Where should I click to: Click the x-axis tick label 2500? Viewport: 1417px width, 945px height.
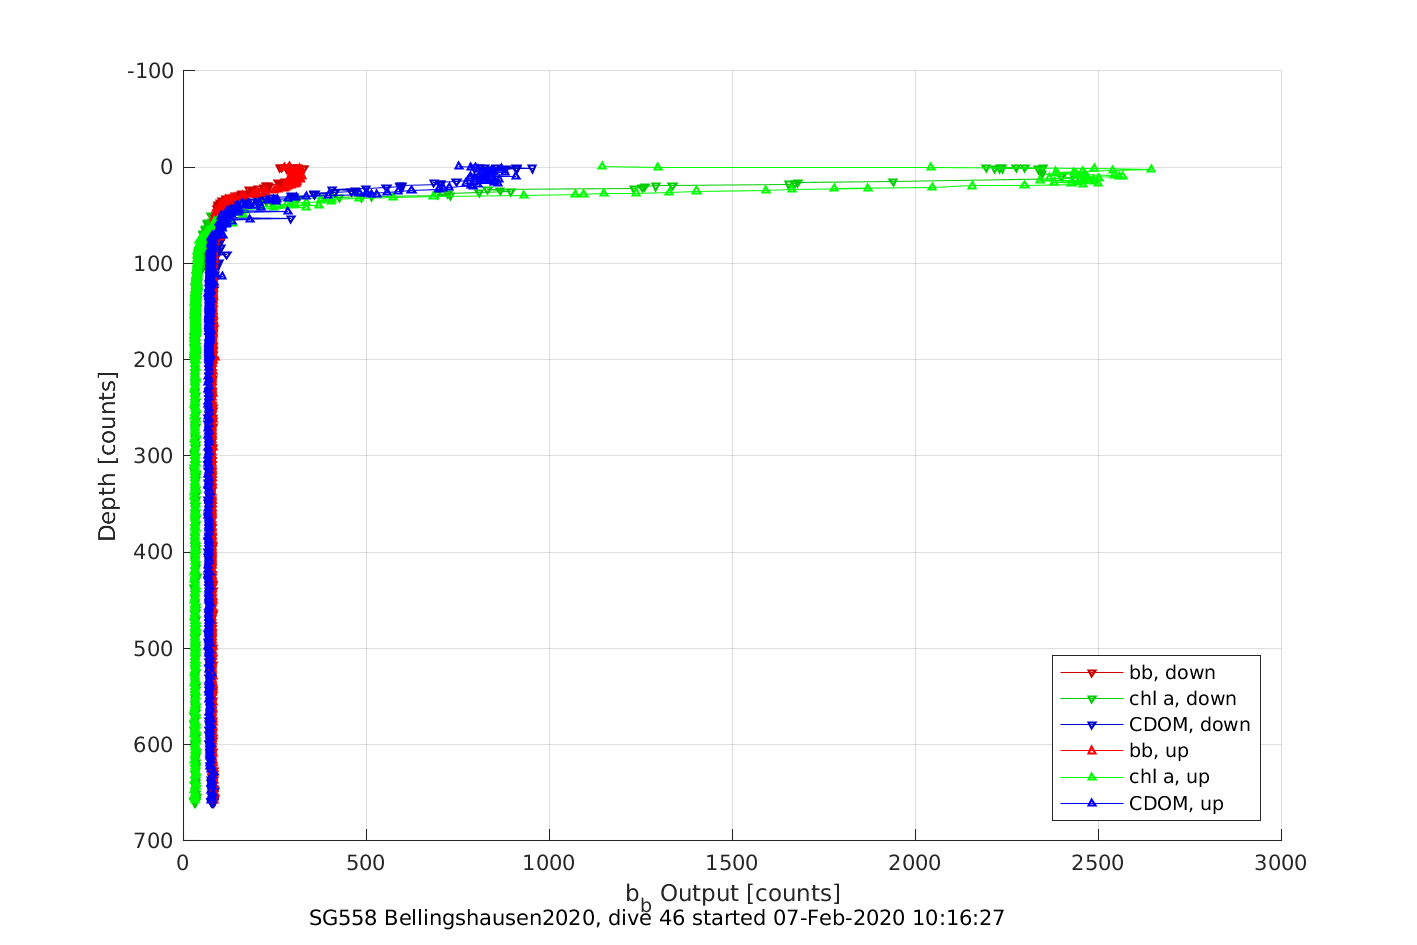click(1098, 864)
